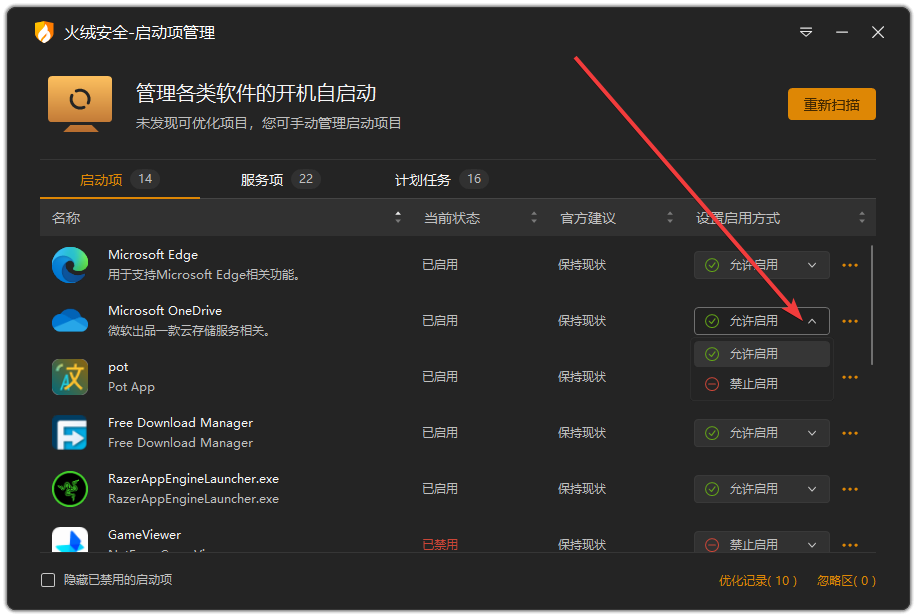Switch to 计划任务 tab
The width and height of the screenshot is (916, 616).
(440, 179)
